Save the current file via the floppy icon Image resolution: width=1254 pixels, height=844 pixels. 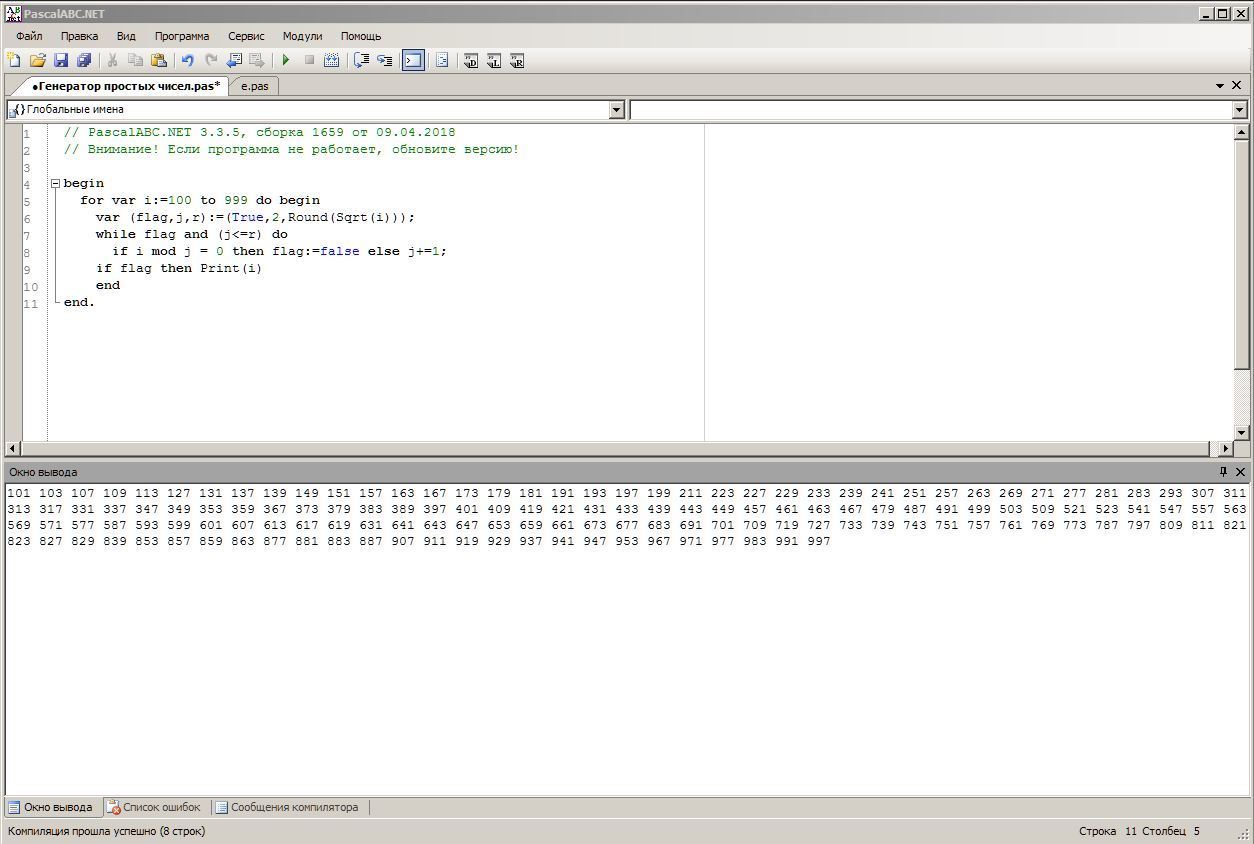click(x=61, y=61)
